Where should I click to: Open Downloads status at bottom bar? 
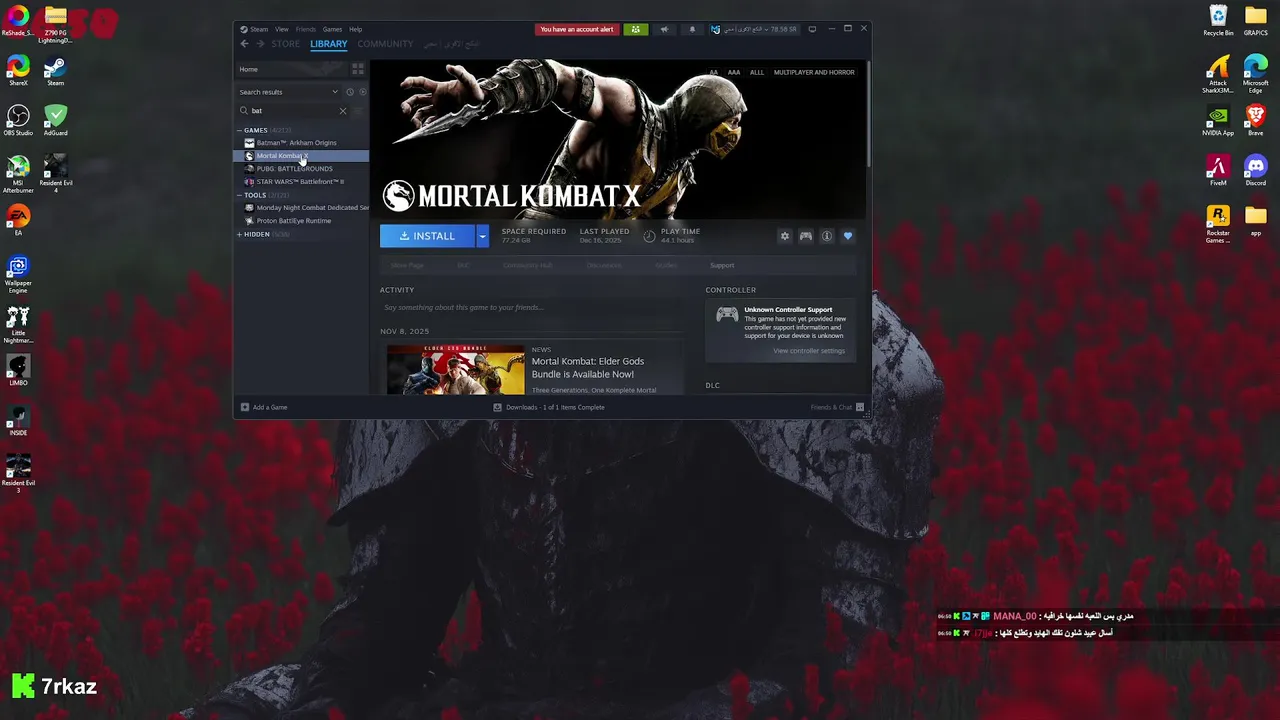(x=549, y=407)
